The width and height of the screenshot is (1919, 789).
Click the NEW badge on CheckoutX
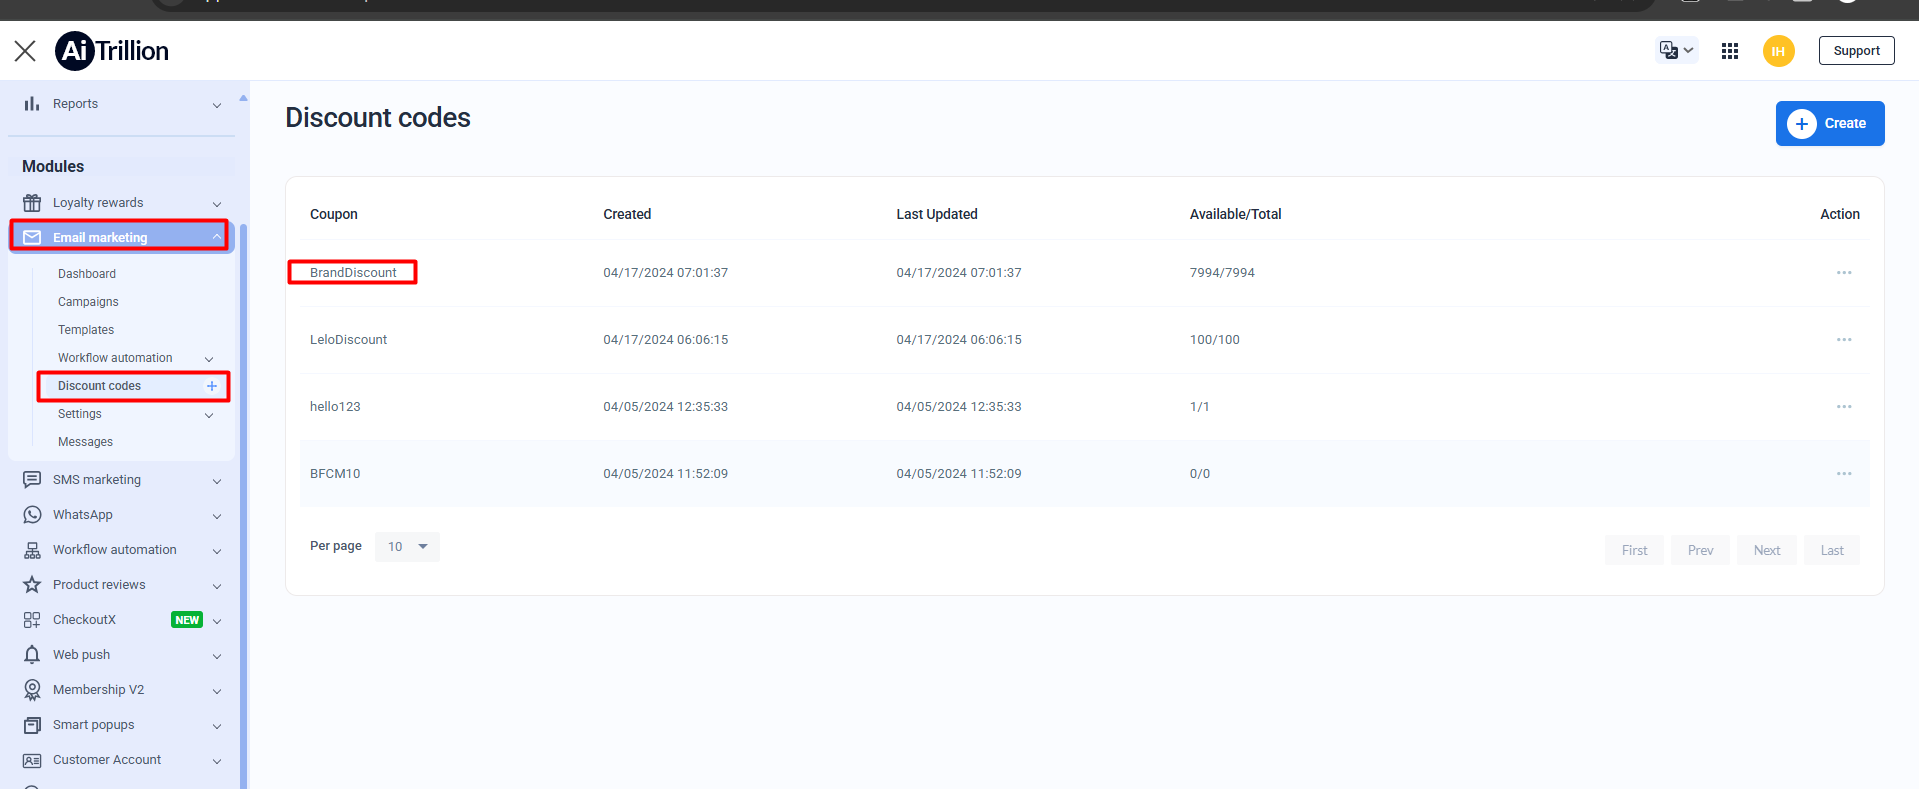coord(187,620)
